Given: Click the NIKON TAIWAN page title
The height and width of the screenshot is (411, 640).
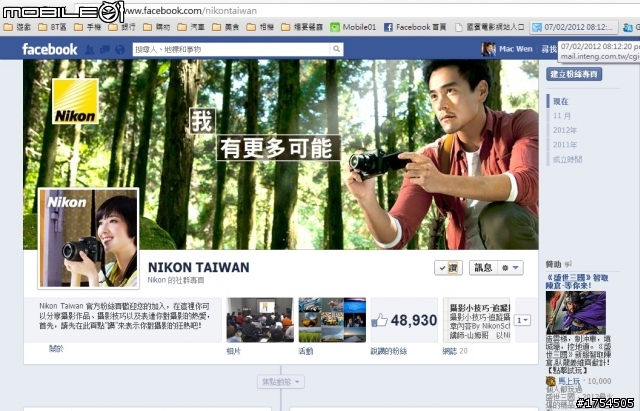Looking at the screenshot, I should (198, 267).
